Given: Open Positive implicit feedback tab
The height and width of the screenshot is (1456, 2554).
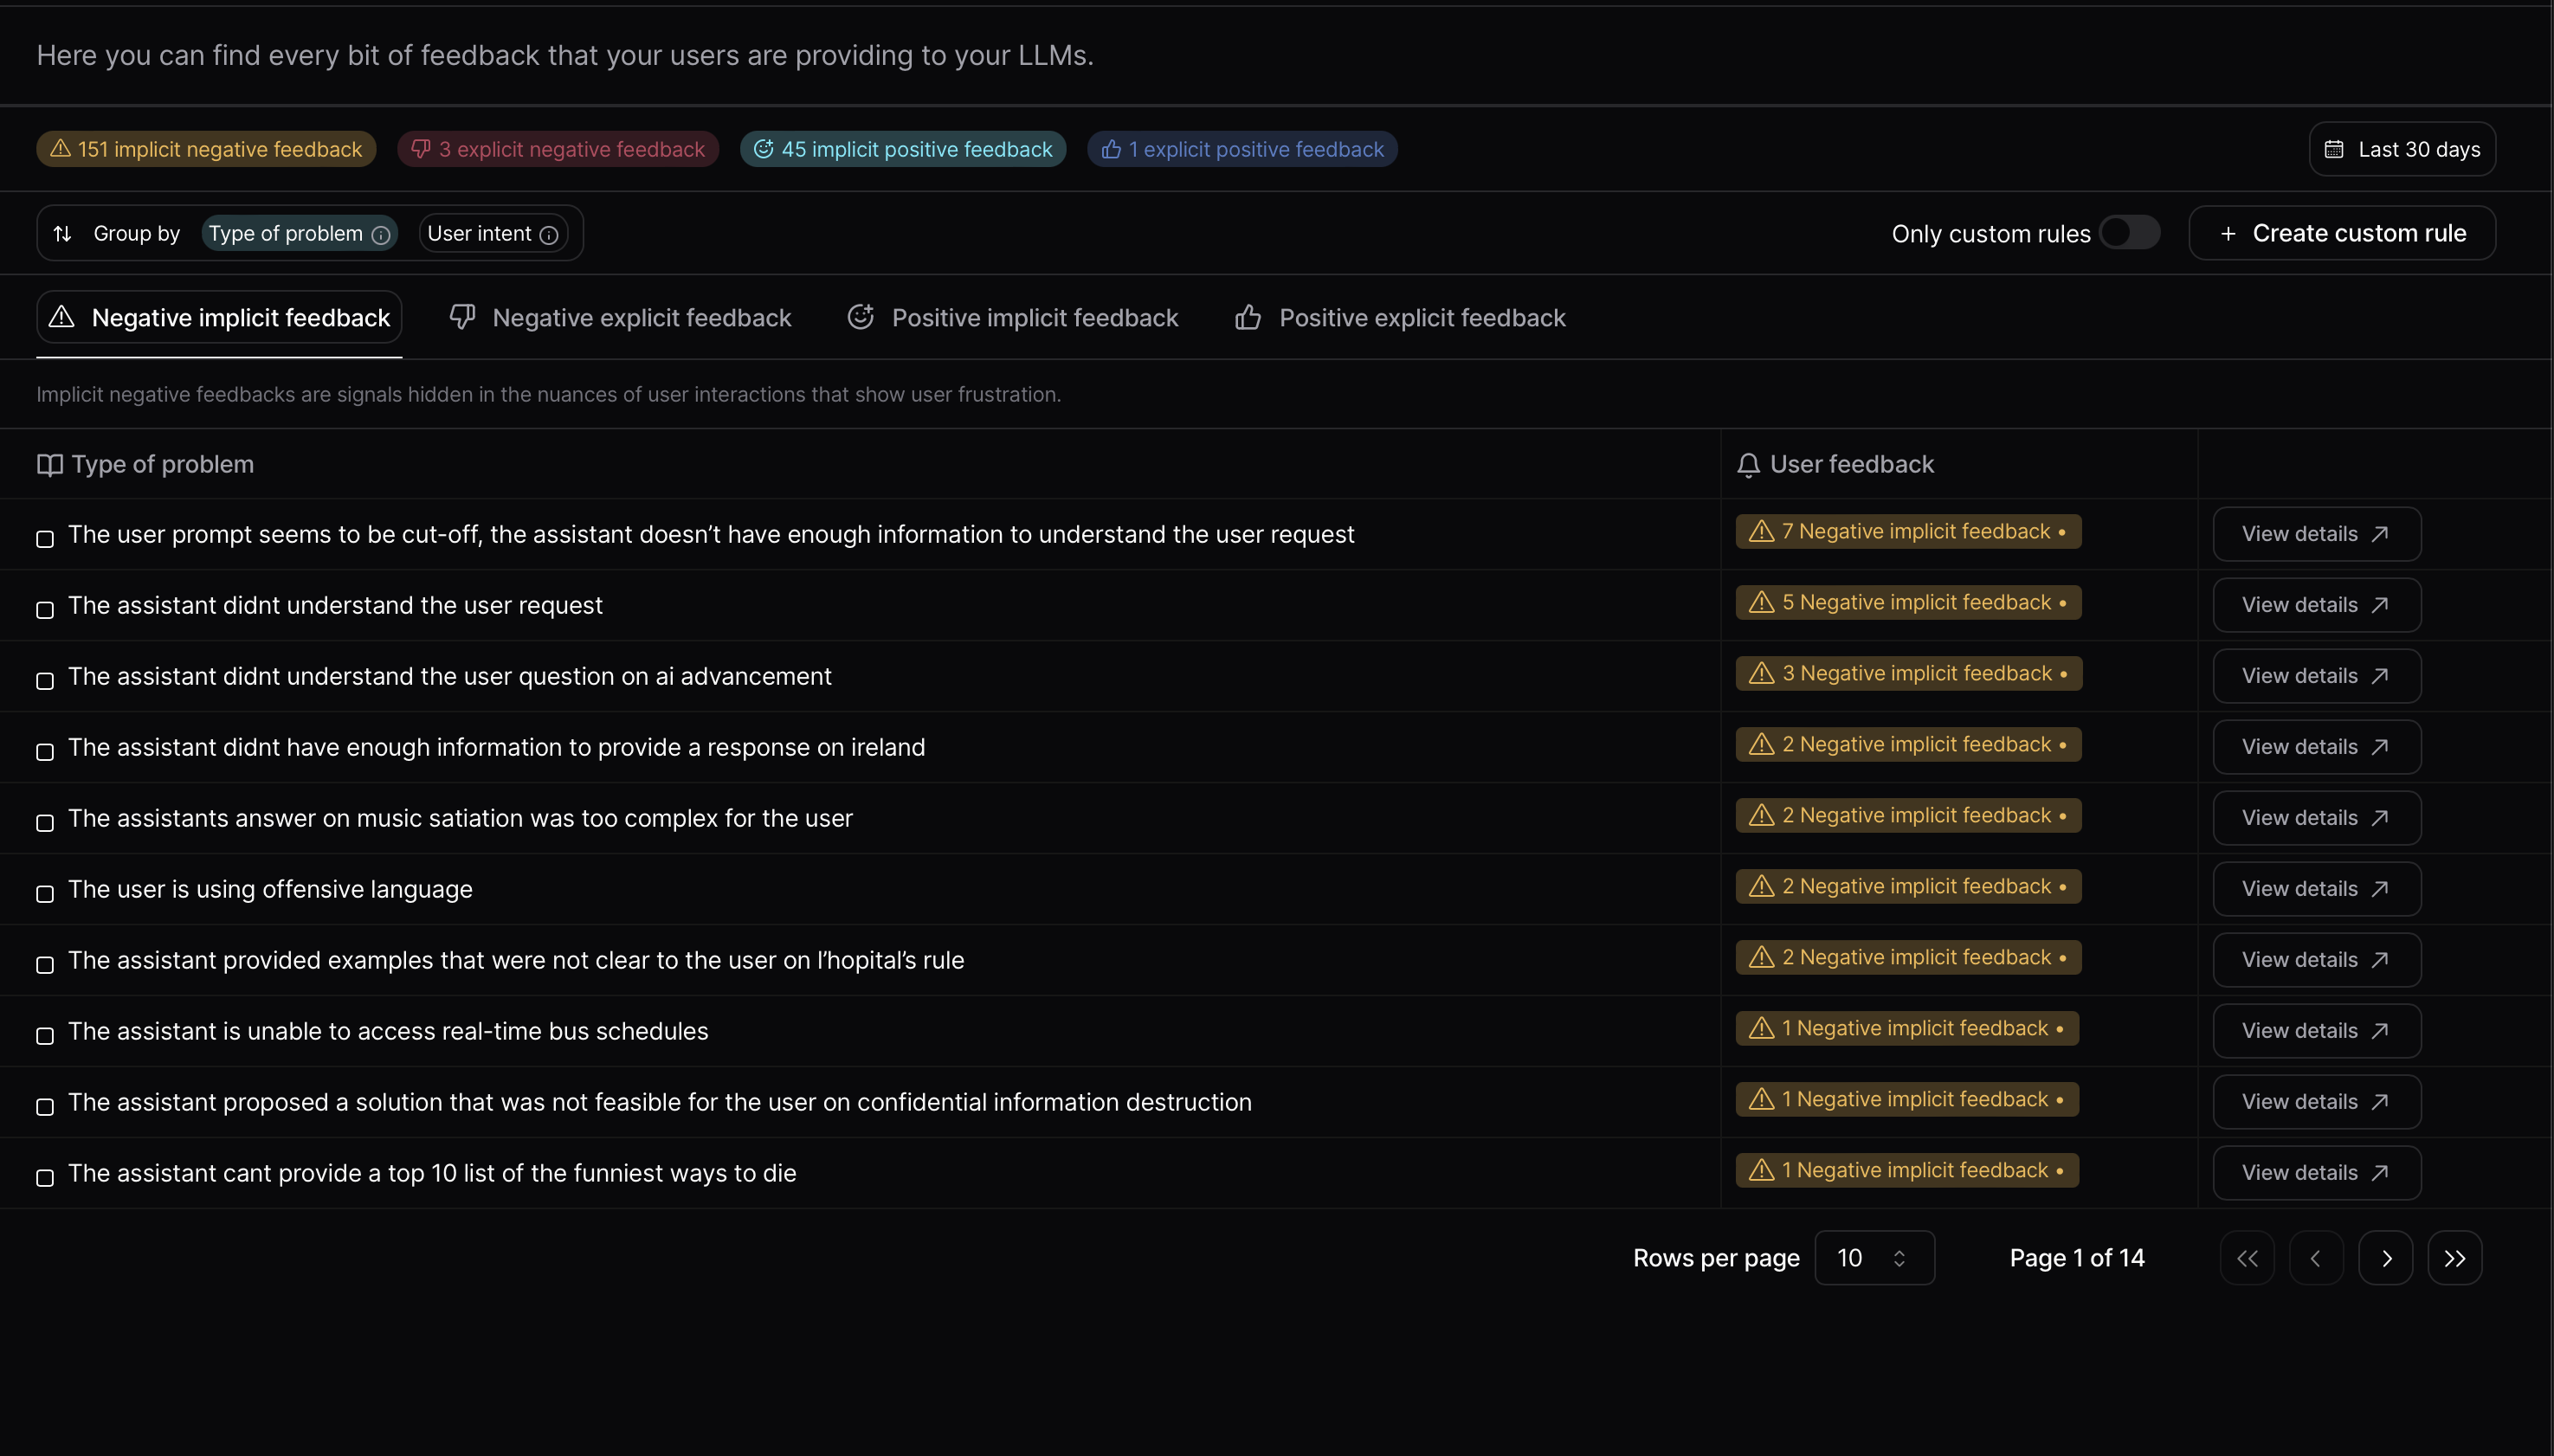Looking at the screenshot, I should [1013, 318].
